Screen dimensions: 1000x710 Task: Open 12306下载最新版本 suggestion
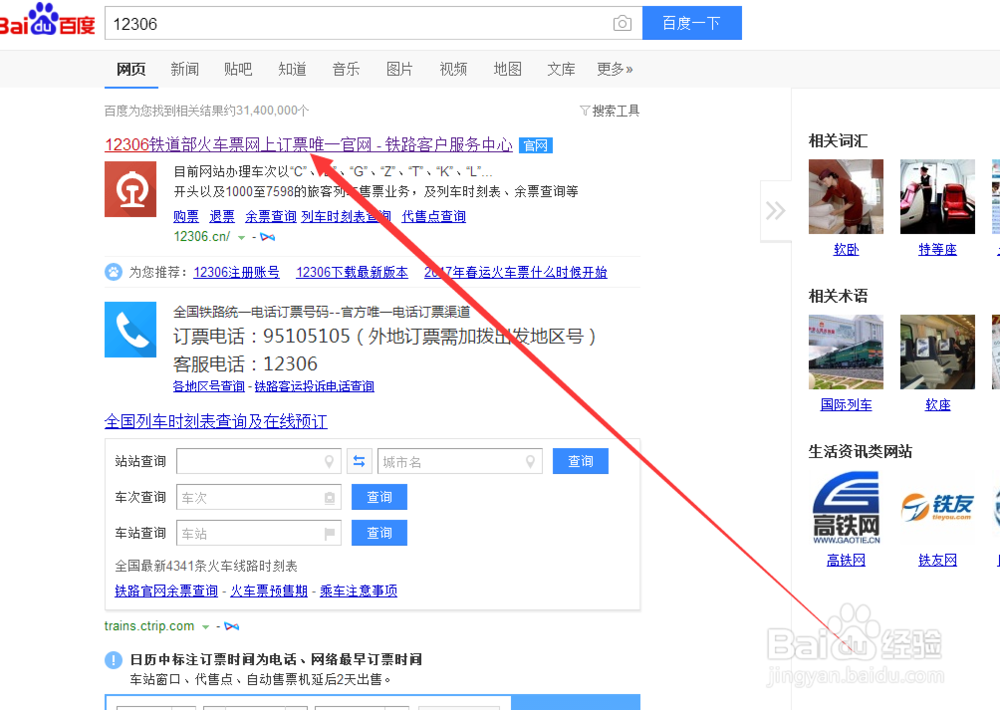[x=352, y=272]
